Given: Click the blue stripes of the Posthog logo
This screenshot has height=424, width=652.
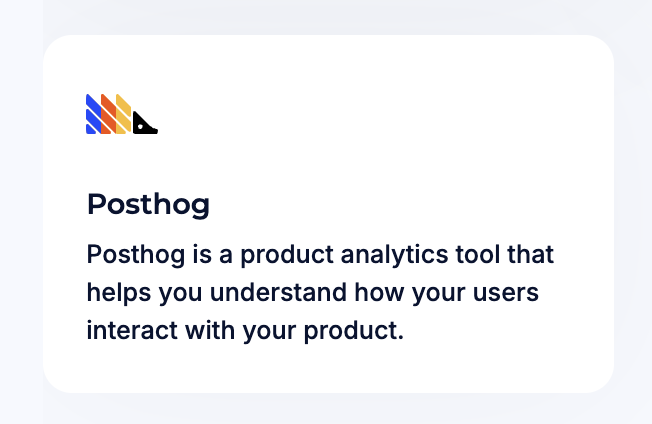Looking at the screenshot, I should click(93, 115).
